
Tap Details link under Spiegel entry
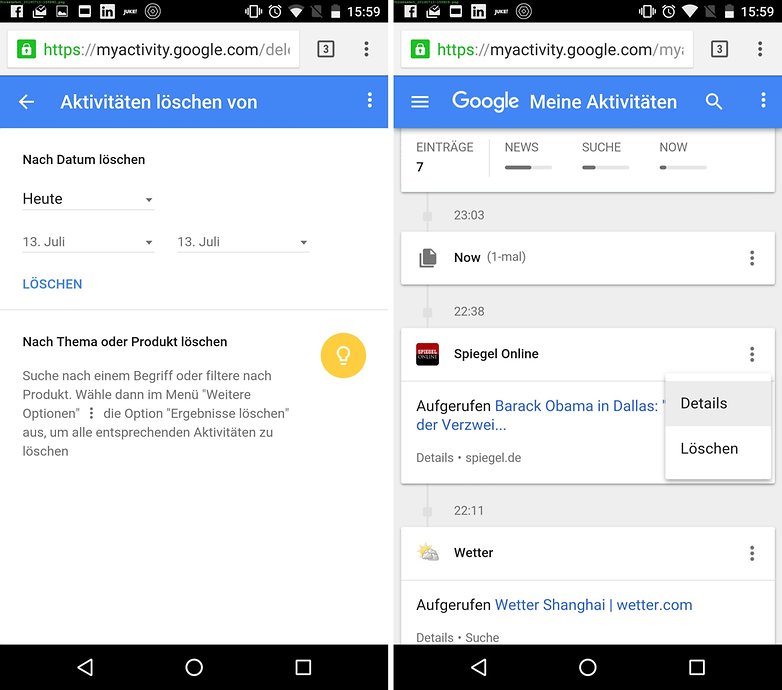coord(434,458)
